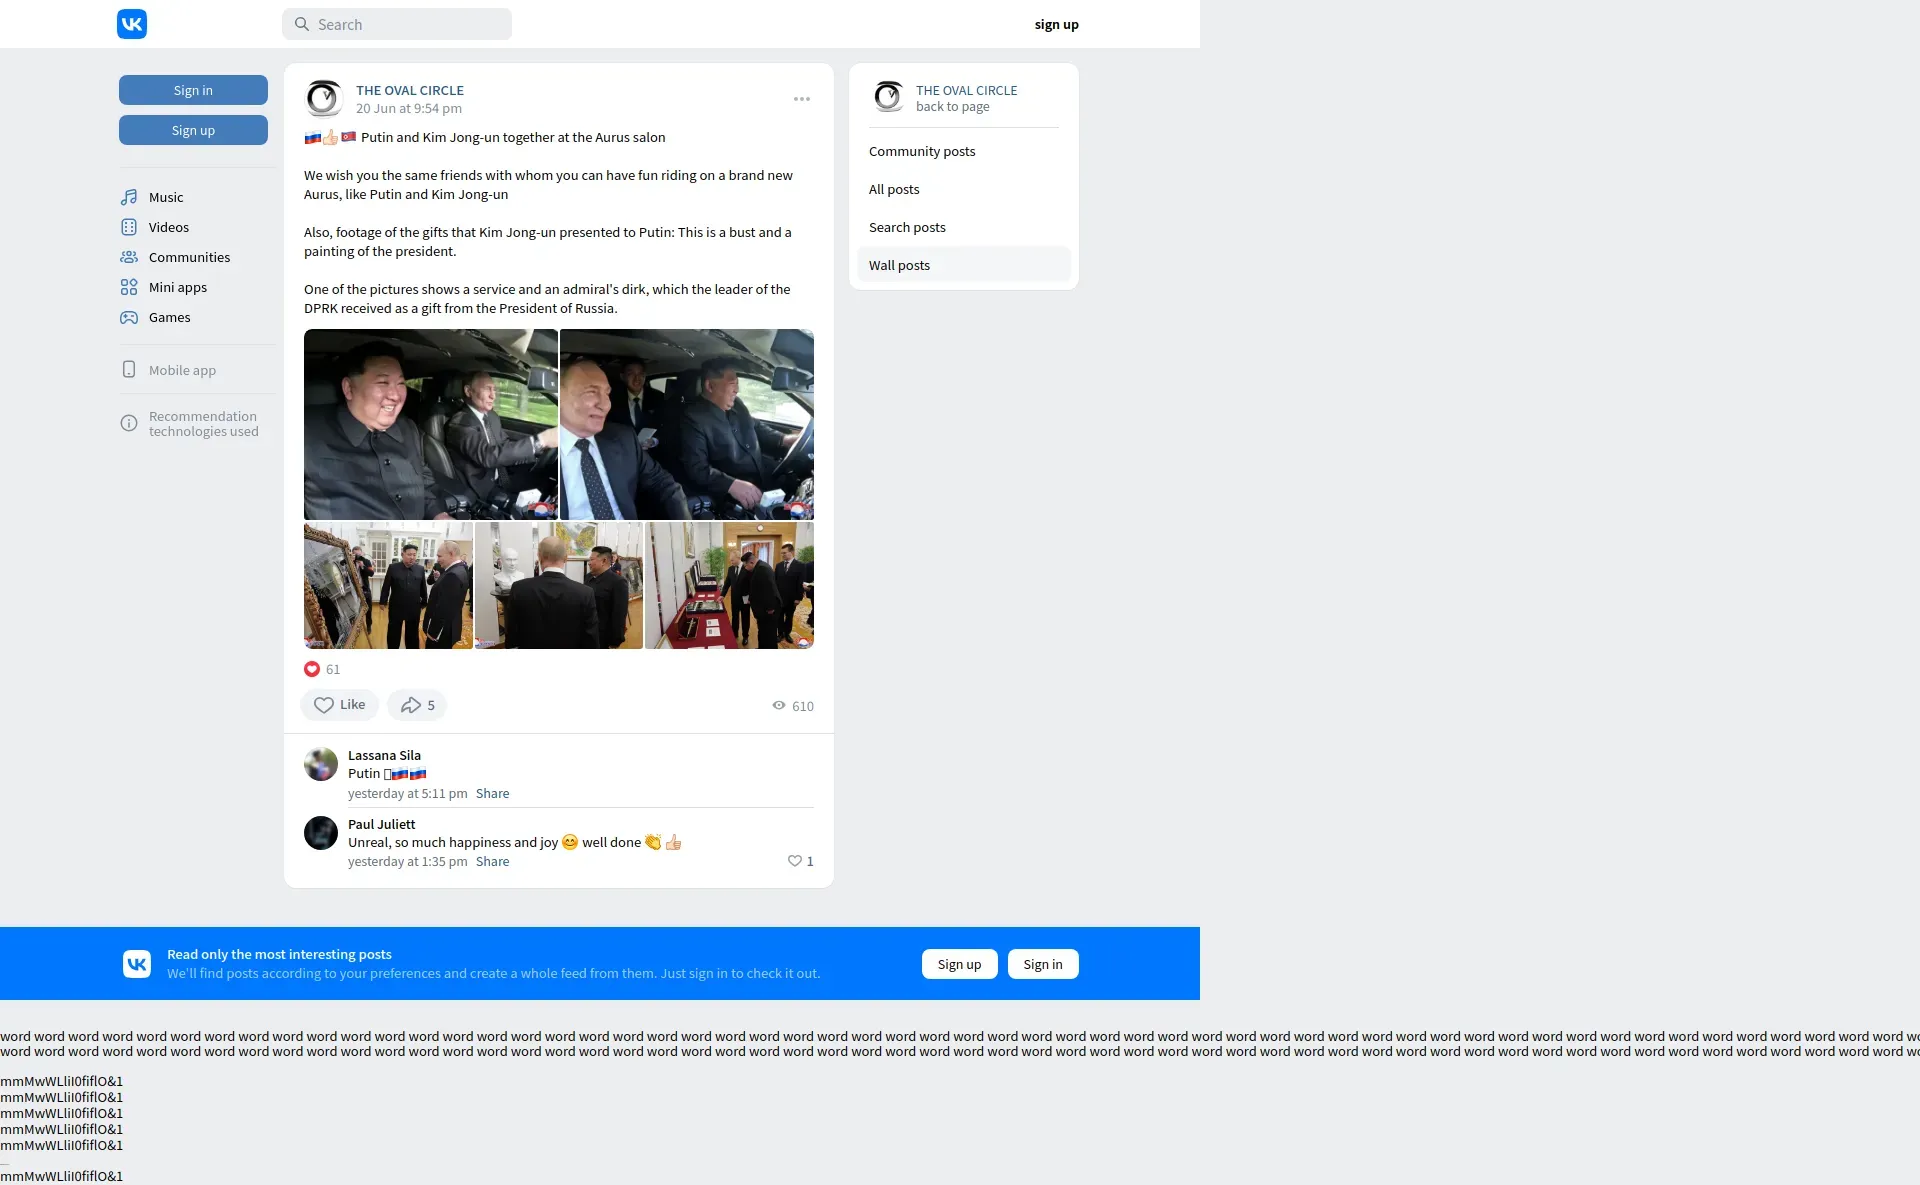Open Games from the sidebar
The width and height of the screenshot is (1920, 1185).
169,317
